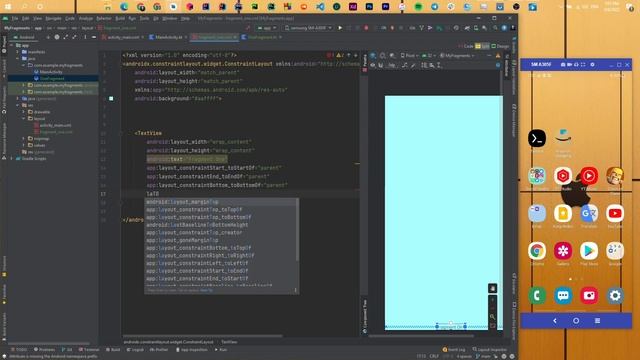Open Messages app on the phone mirror
The height and width of the screenshot is (360, 640).
click(563, 296)
